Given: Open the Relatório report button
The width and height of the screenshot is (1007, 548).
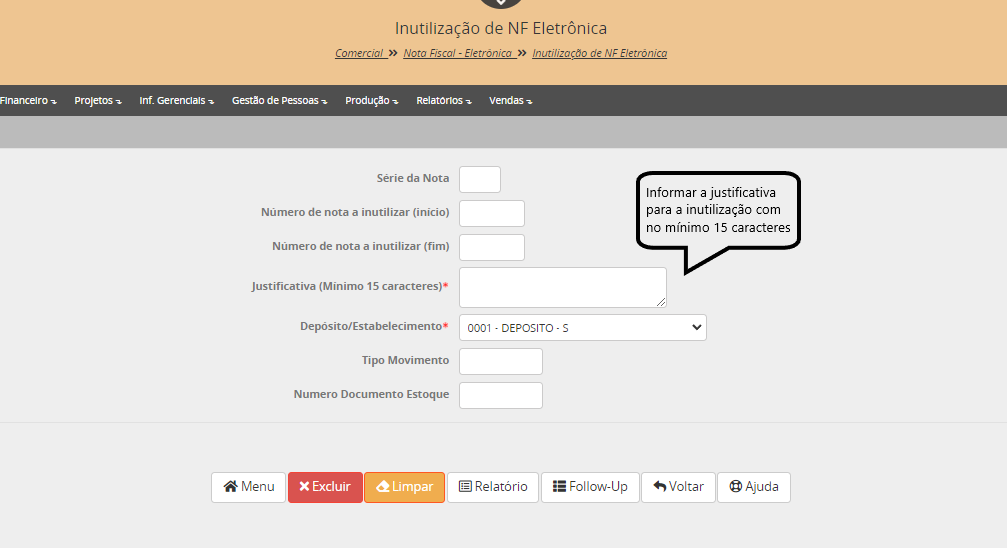Looking at the screenshot, I should coord(493,487).
